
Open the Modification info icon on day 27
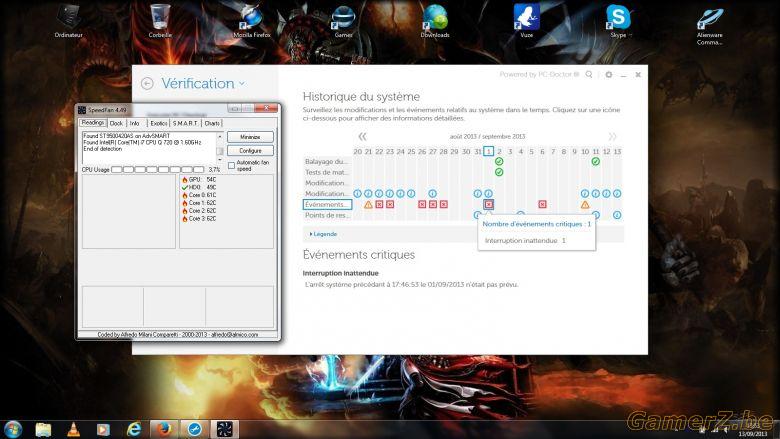[x=432, y=193]
